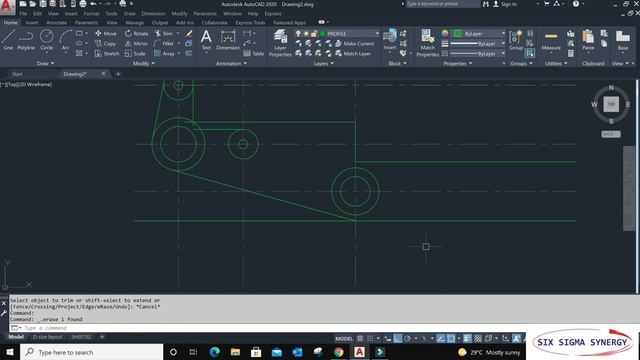Open the Parametric ribbon tab
Screen dimensions: 640x360
pyautogui.click(x=86, y=23)
